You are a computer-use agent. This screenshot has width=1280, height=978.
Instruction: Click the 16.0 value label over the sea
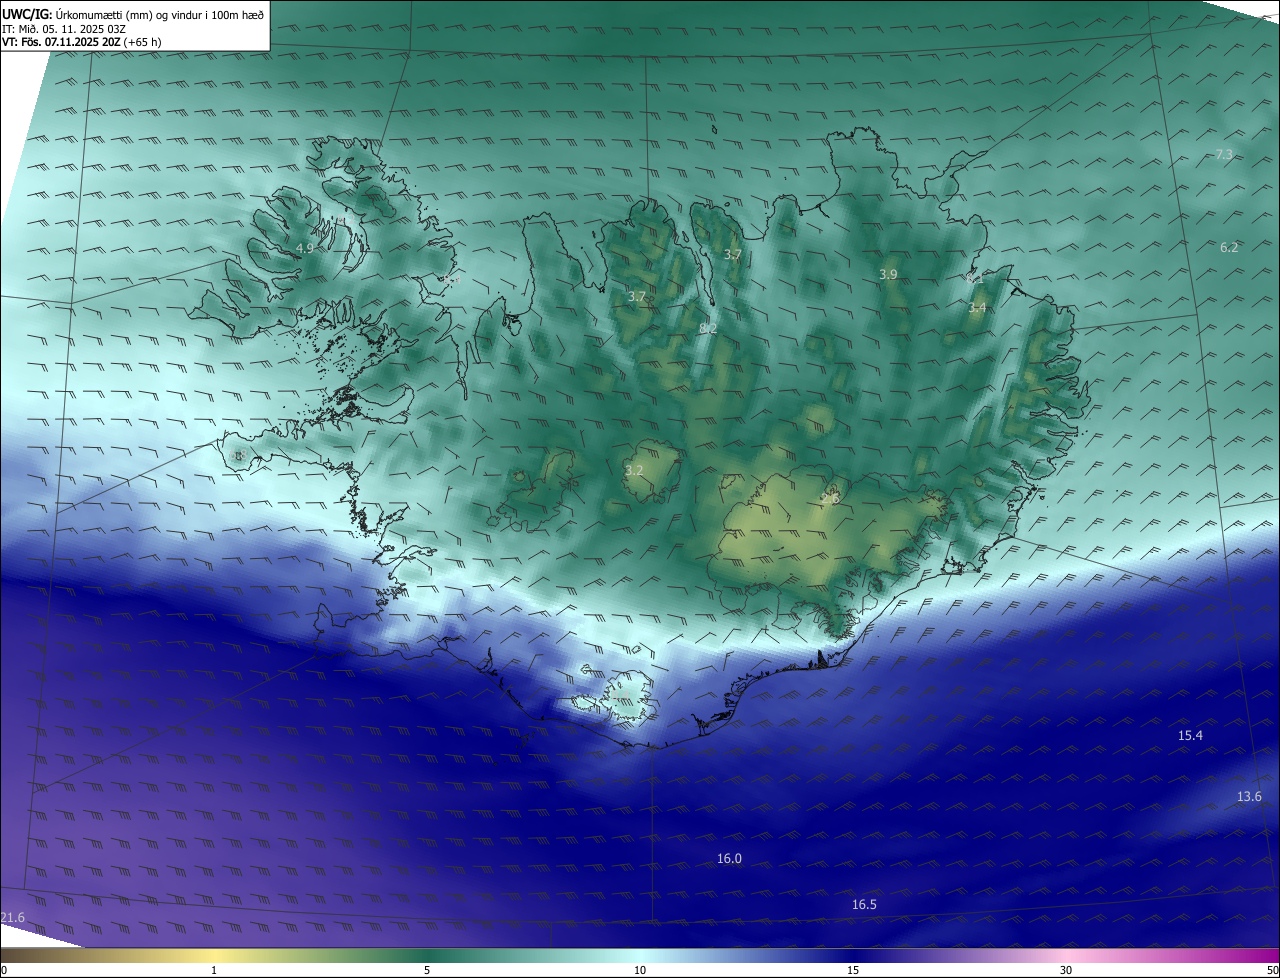(729, 858)
